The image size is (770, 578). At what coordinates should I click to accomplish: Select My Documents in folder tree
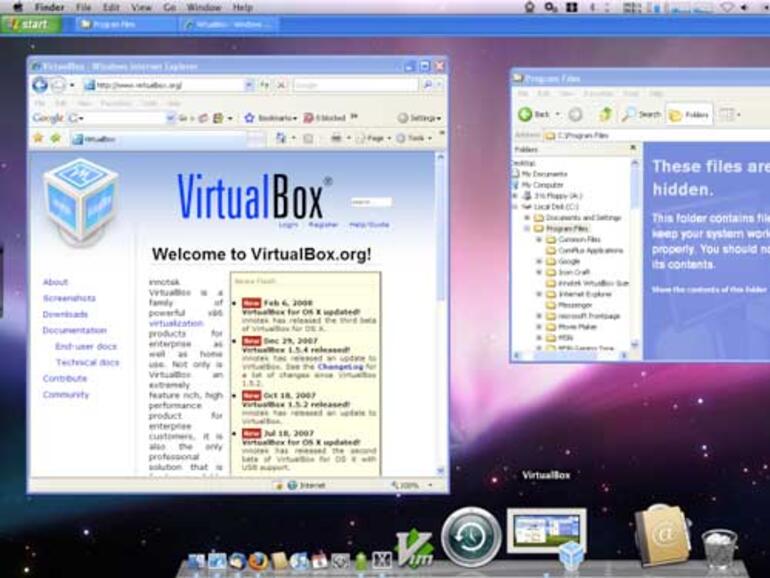point(539,174)
